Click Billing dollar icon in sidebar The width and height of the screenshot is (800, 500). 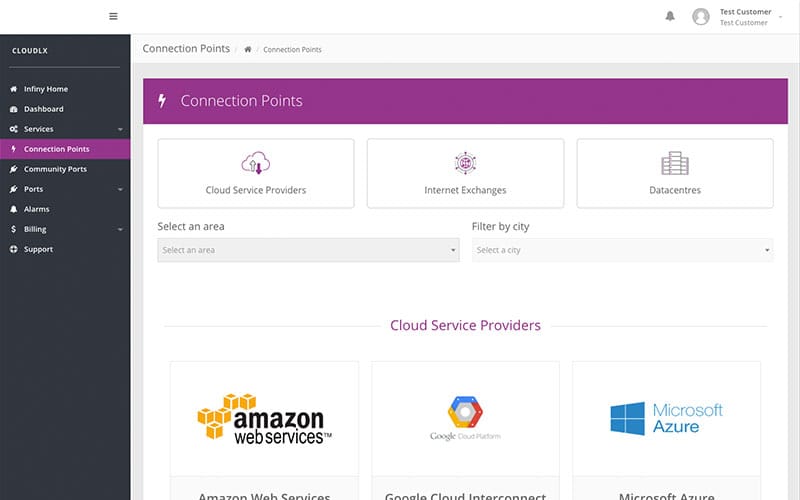point(14,229)
